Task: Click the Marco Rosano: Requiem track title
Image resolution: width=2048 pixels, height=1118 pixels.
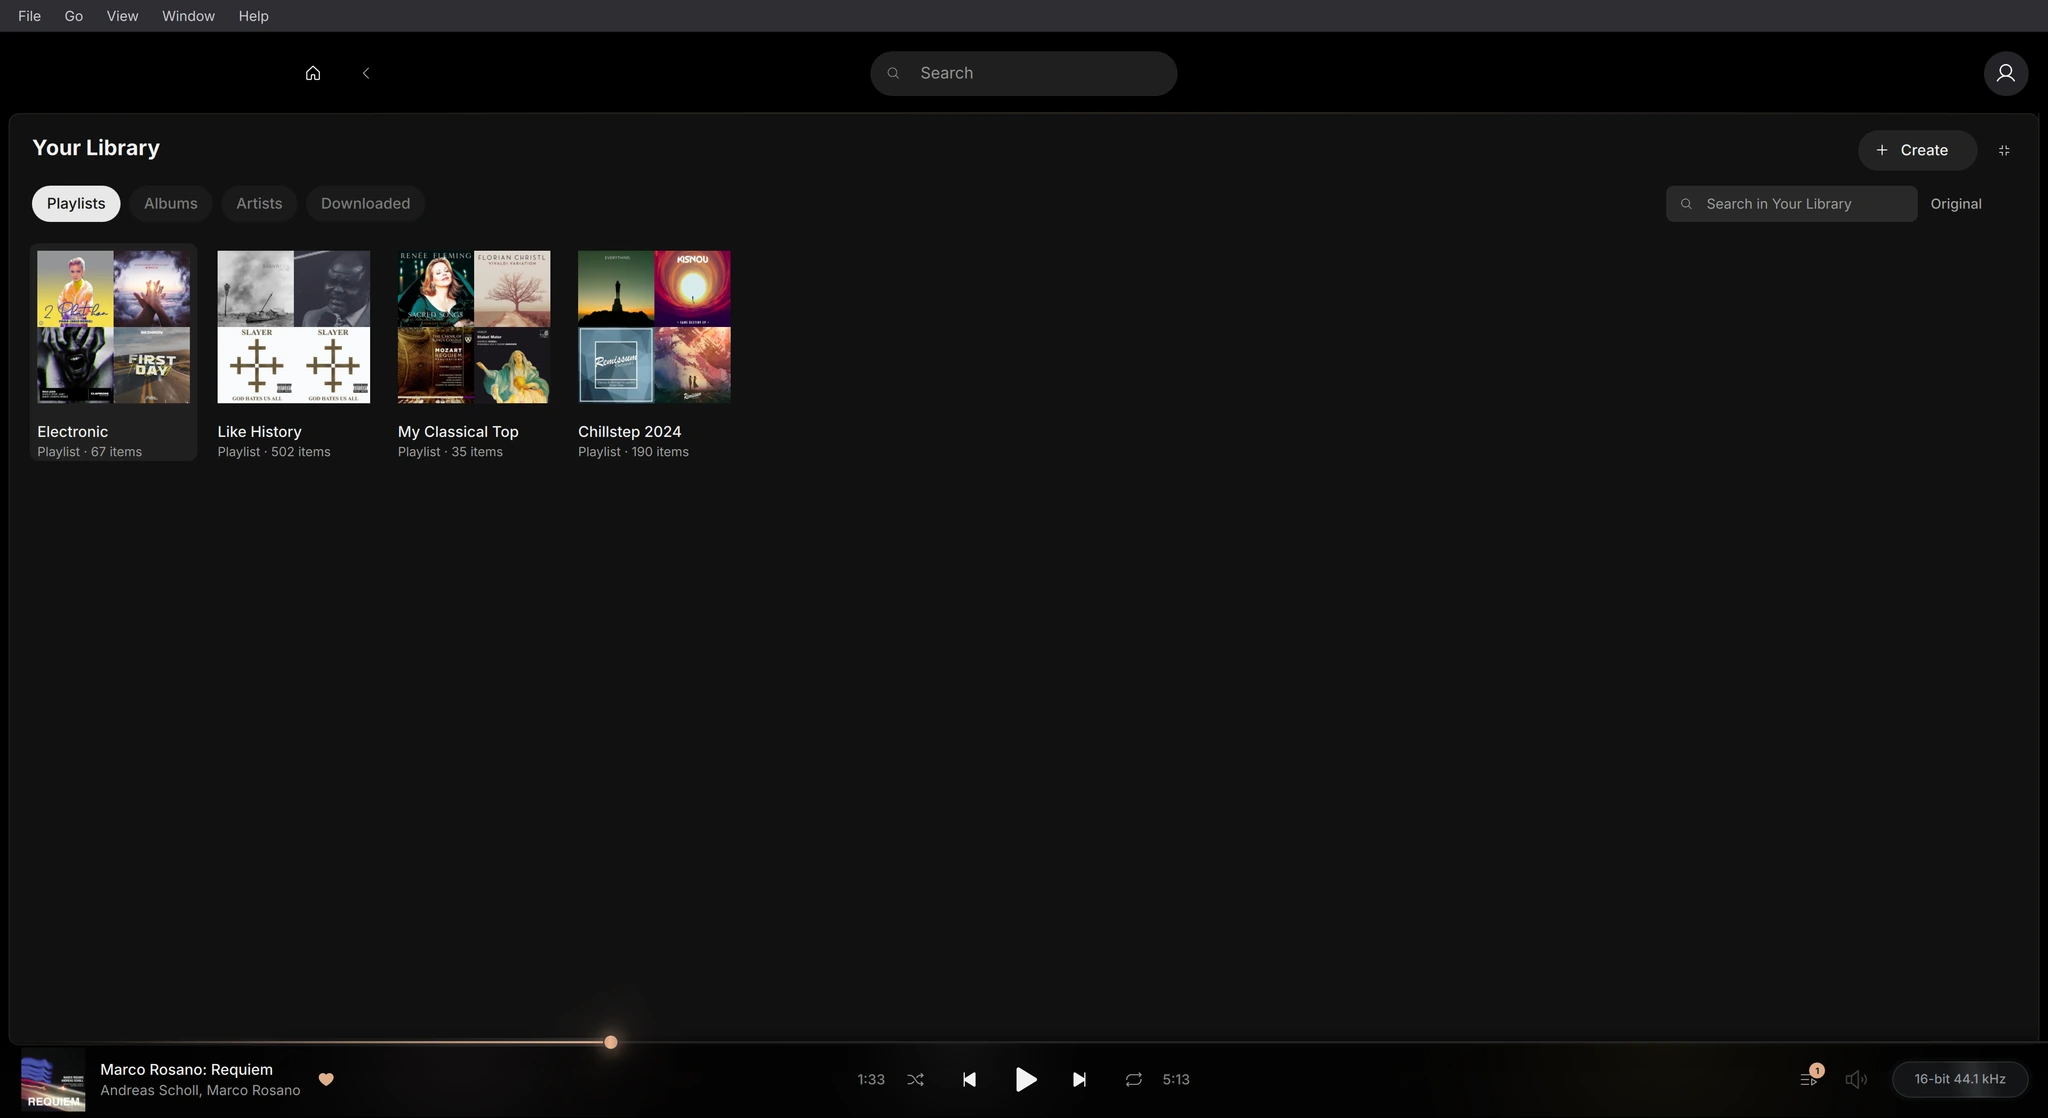Action: click(187, 1069)
